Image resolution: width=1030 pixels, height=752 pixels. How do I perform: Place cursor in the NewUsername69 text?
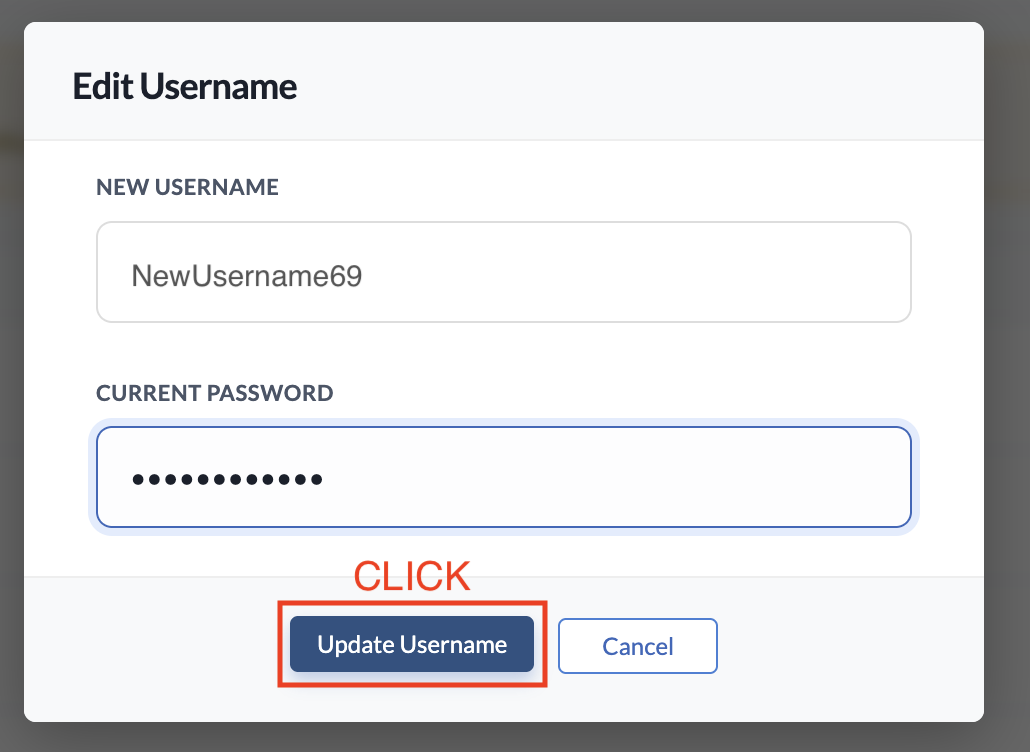coord(247,276)
